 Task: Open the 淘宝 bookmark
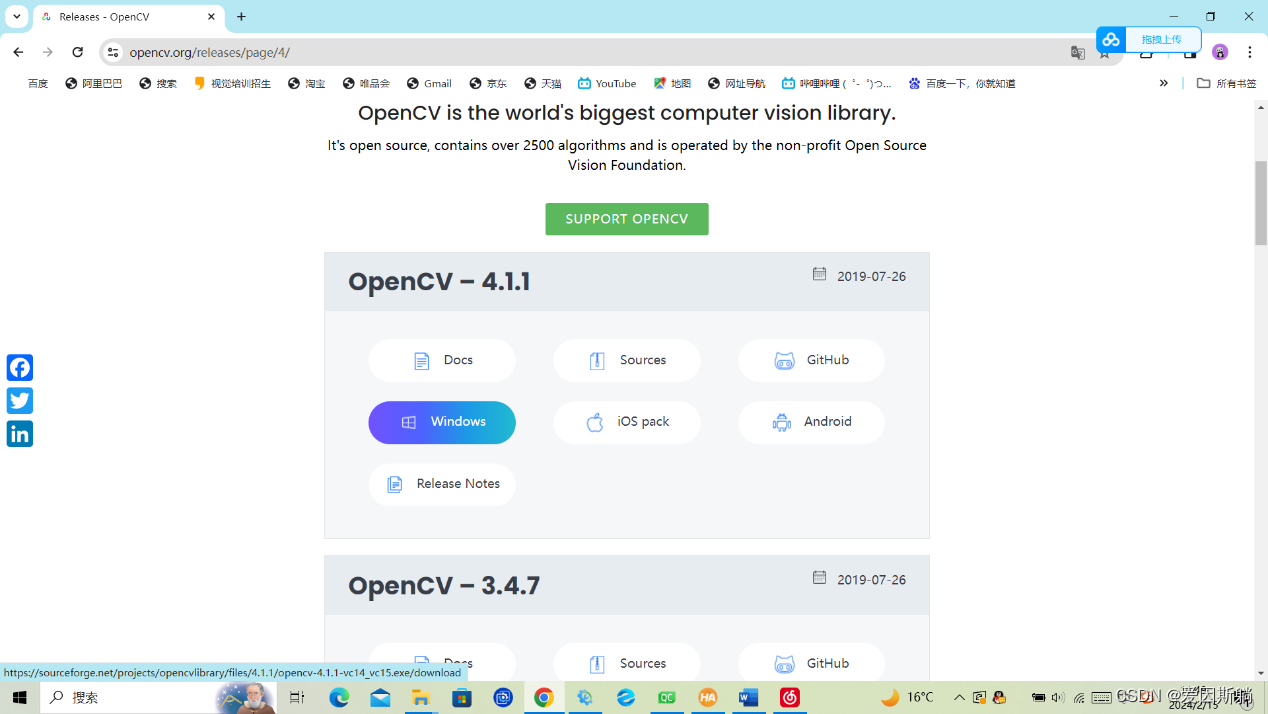tap(307, 83)
